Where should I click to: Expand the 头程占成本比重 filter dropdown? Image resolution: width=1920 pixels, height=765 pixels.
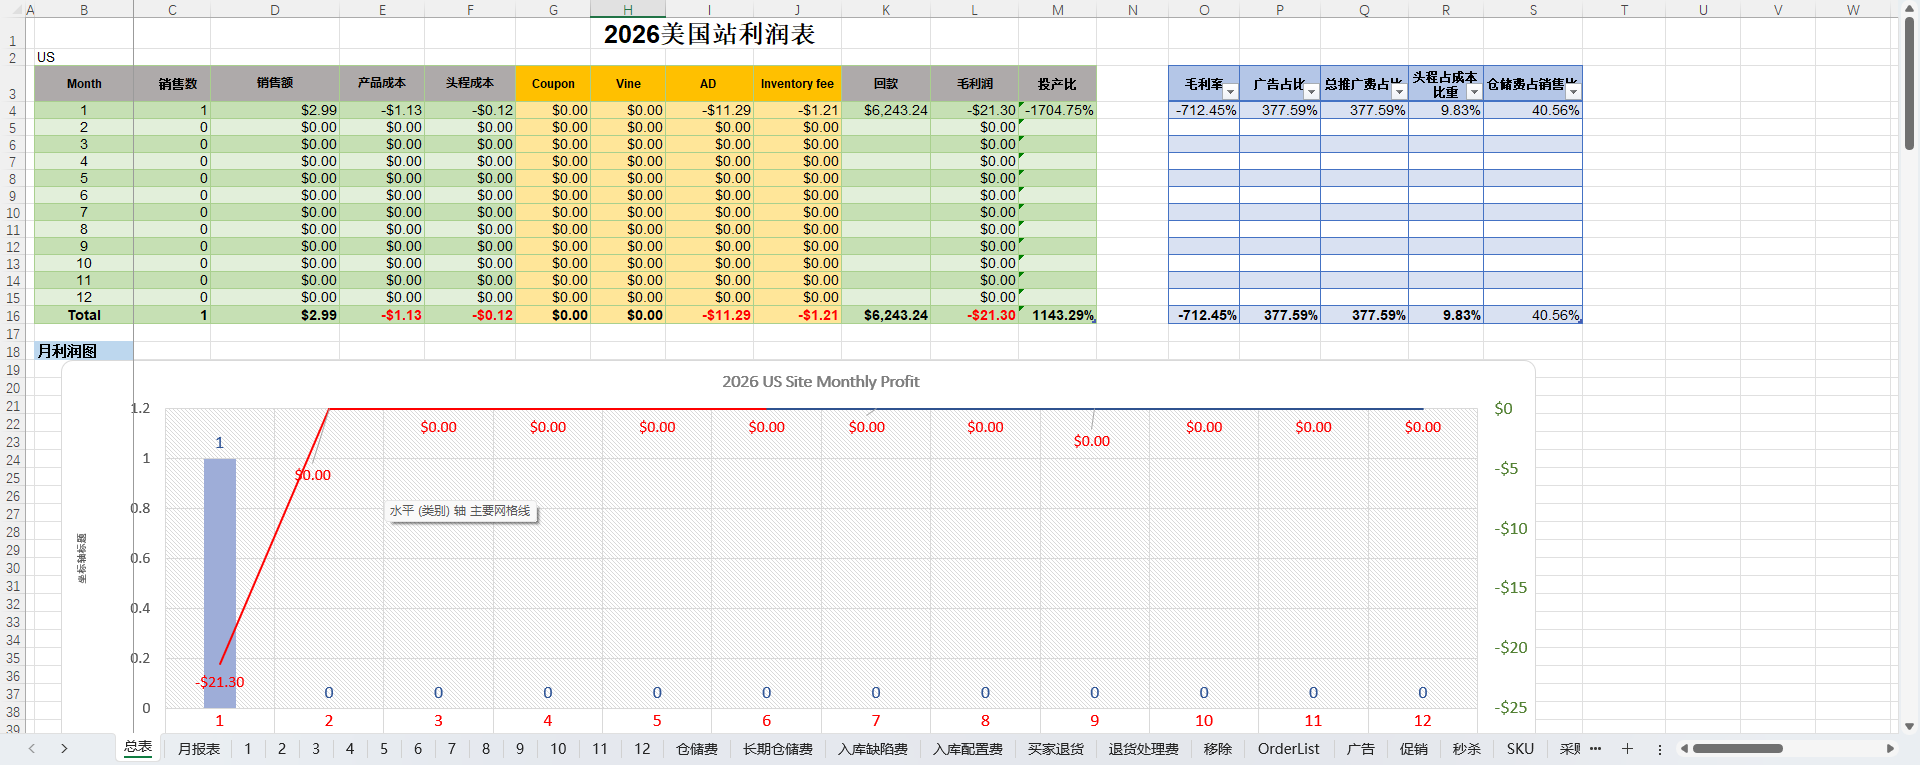pos(1473,92)
